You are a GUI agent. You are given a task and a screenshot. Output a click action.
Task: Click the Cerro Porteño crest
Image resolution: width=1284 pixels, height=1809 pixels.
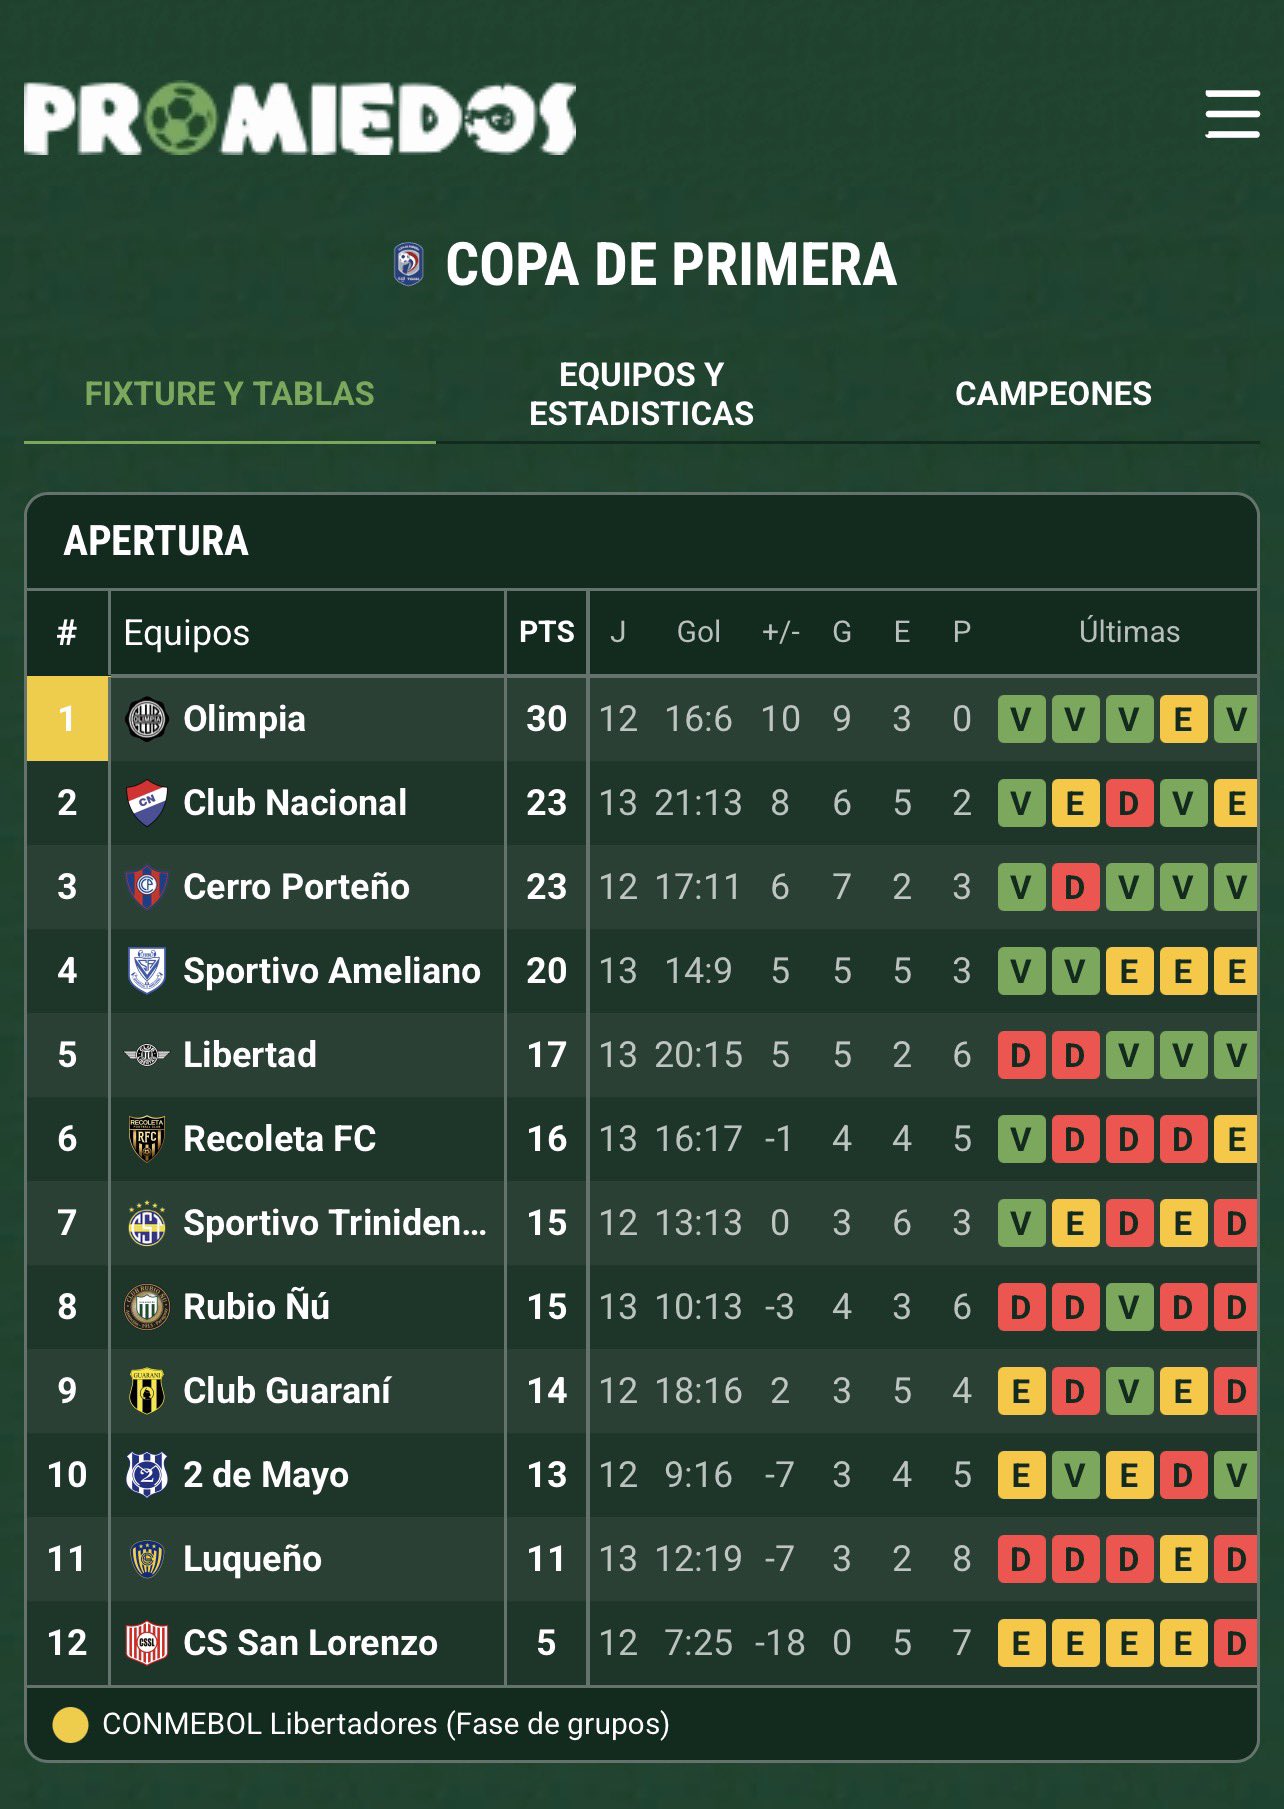click(x=147, y=887)
